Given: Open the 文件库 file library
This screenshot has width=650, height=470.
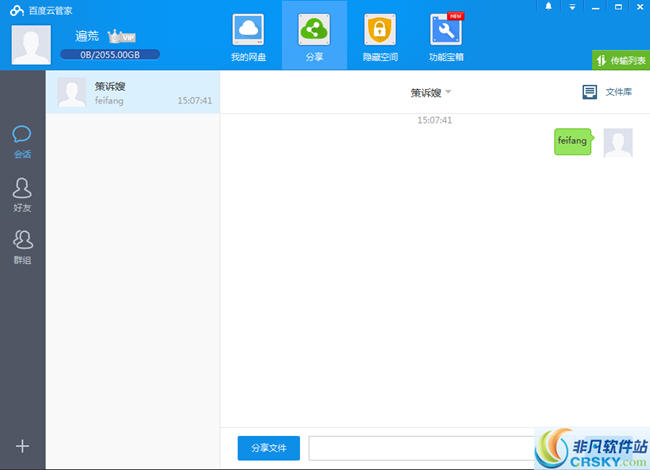Looking at the screenshot, I should pyautogui.click(x=607, y=92).
